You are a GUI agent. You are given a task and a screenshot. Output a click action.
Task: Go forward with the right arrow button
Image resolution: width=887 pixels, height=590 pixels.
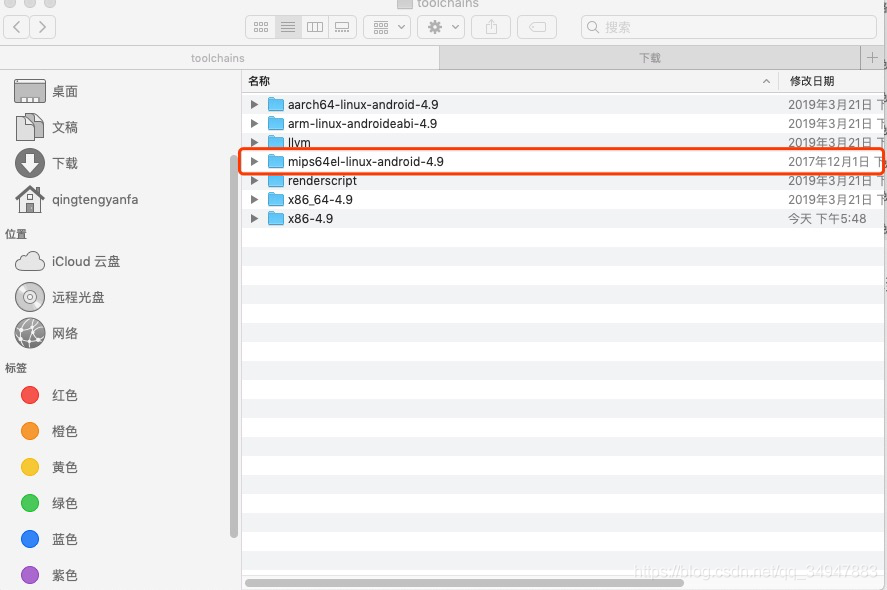[42, 27]
